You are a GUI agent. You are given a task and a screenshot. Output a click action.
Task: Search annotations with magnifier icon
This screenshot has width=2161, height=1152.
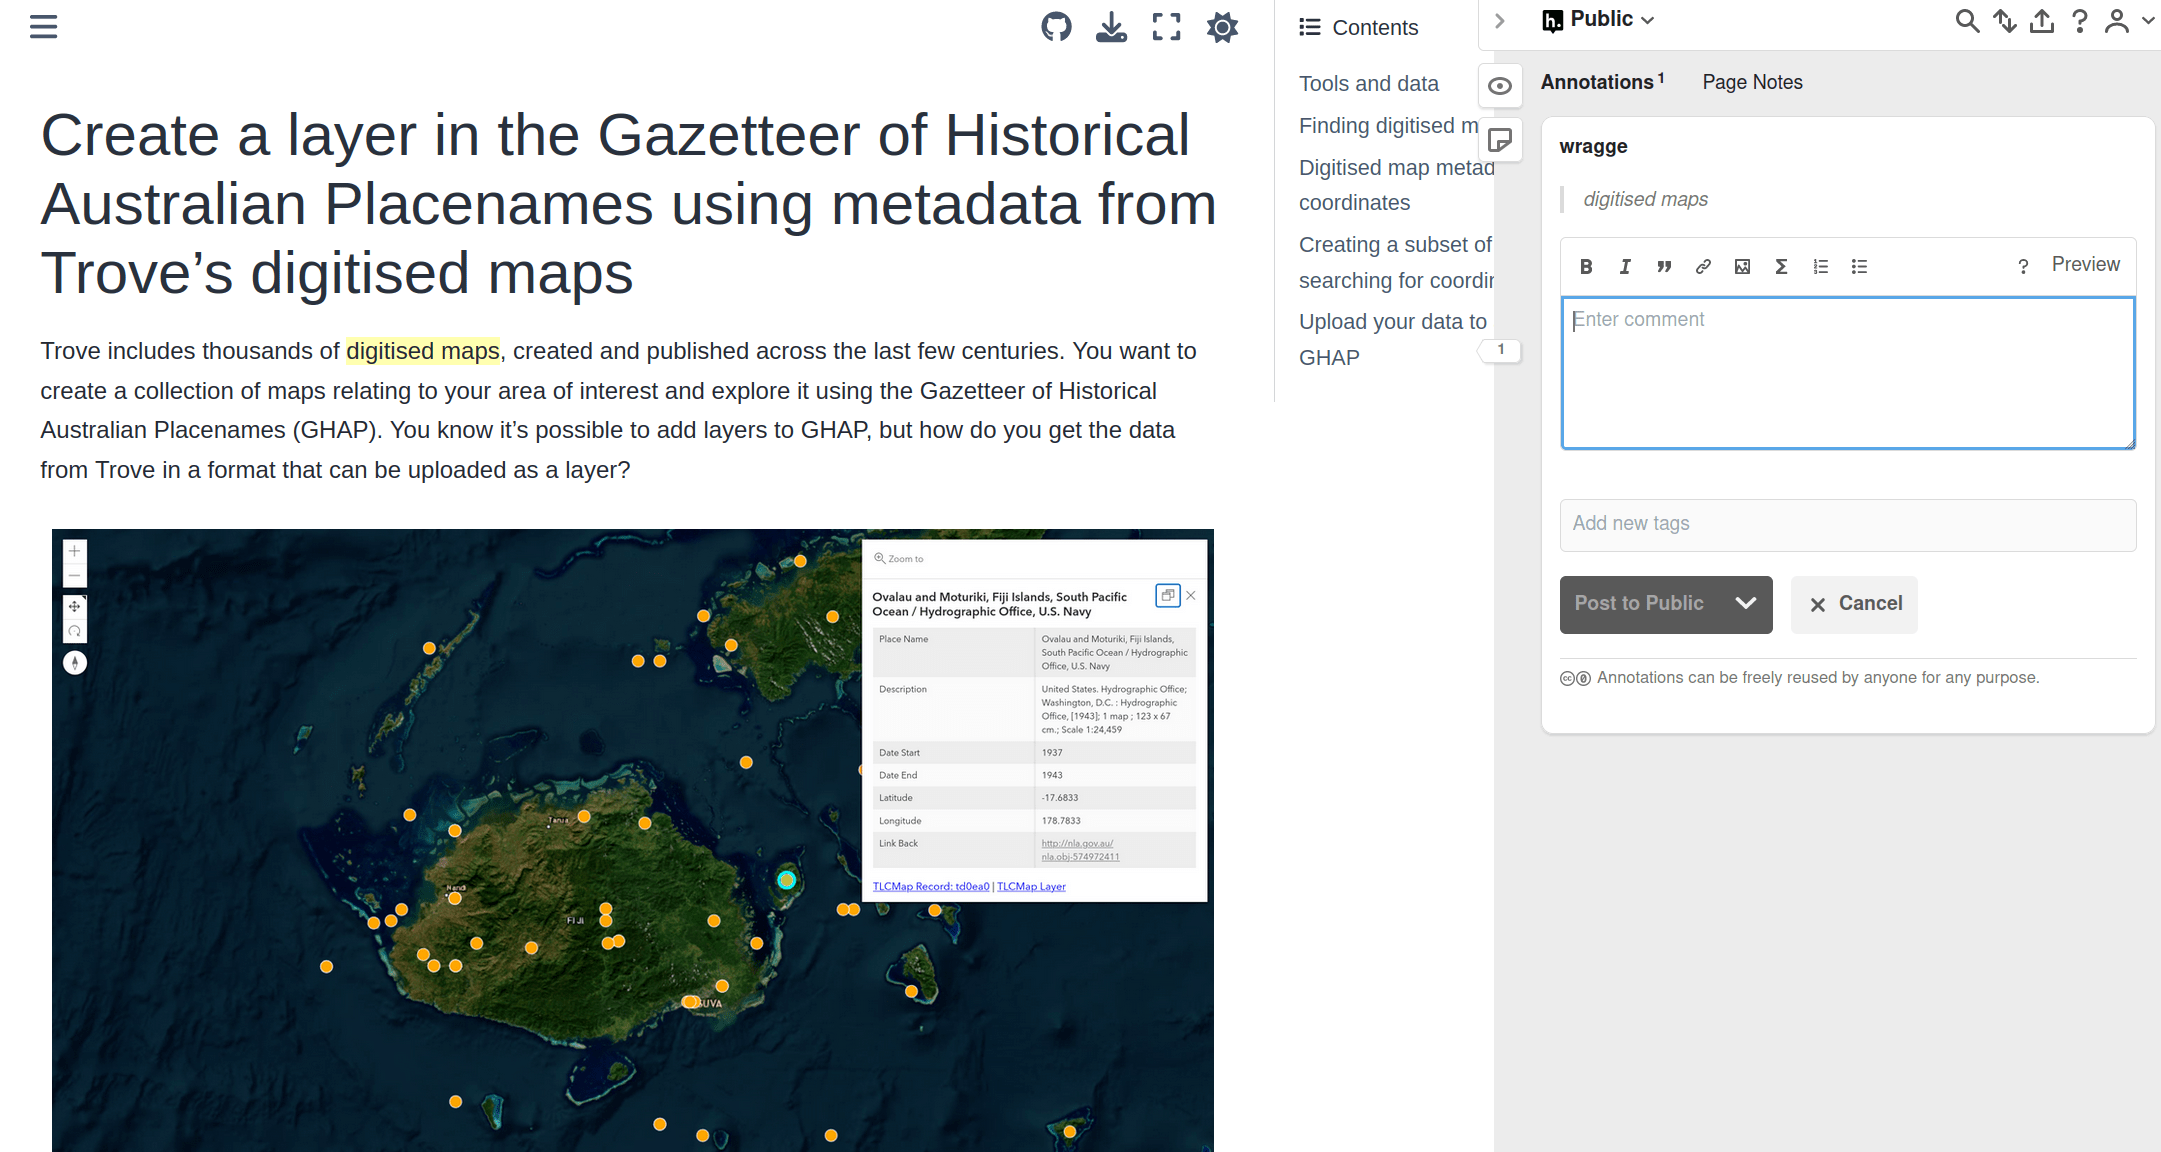tap(1966, 21)
